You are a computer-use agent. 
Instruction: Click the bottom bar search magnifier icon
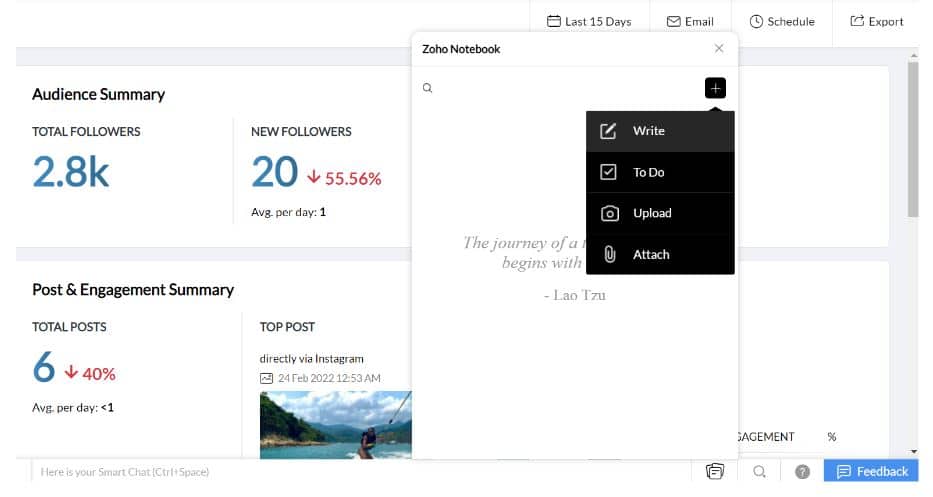tap(760, 472)
